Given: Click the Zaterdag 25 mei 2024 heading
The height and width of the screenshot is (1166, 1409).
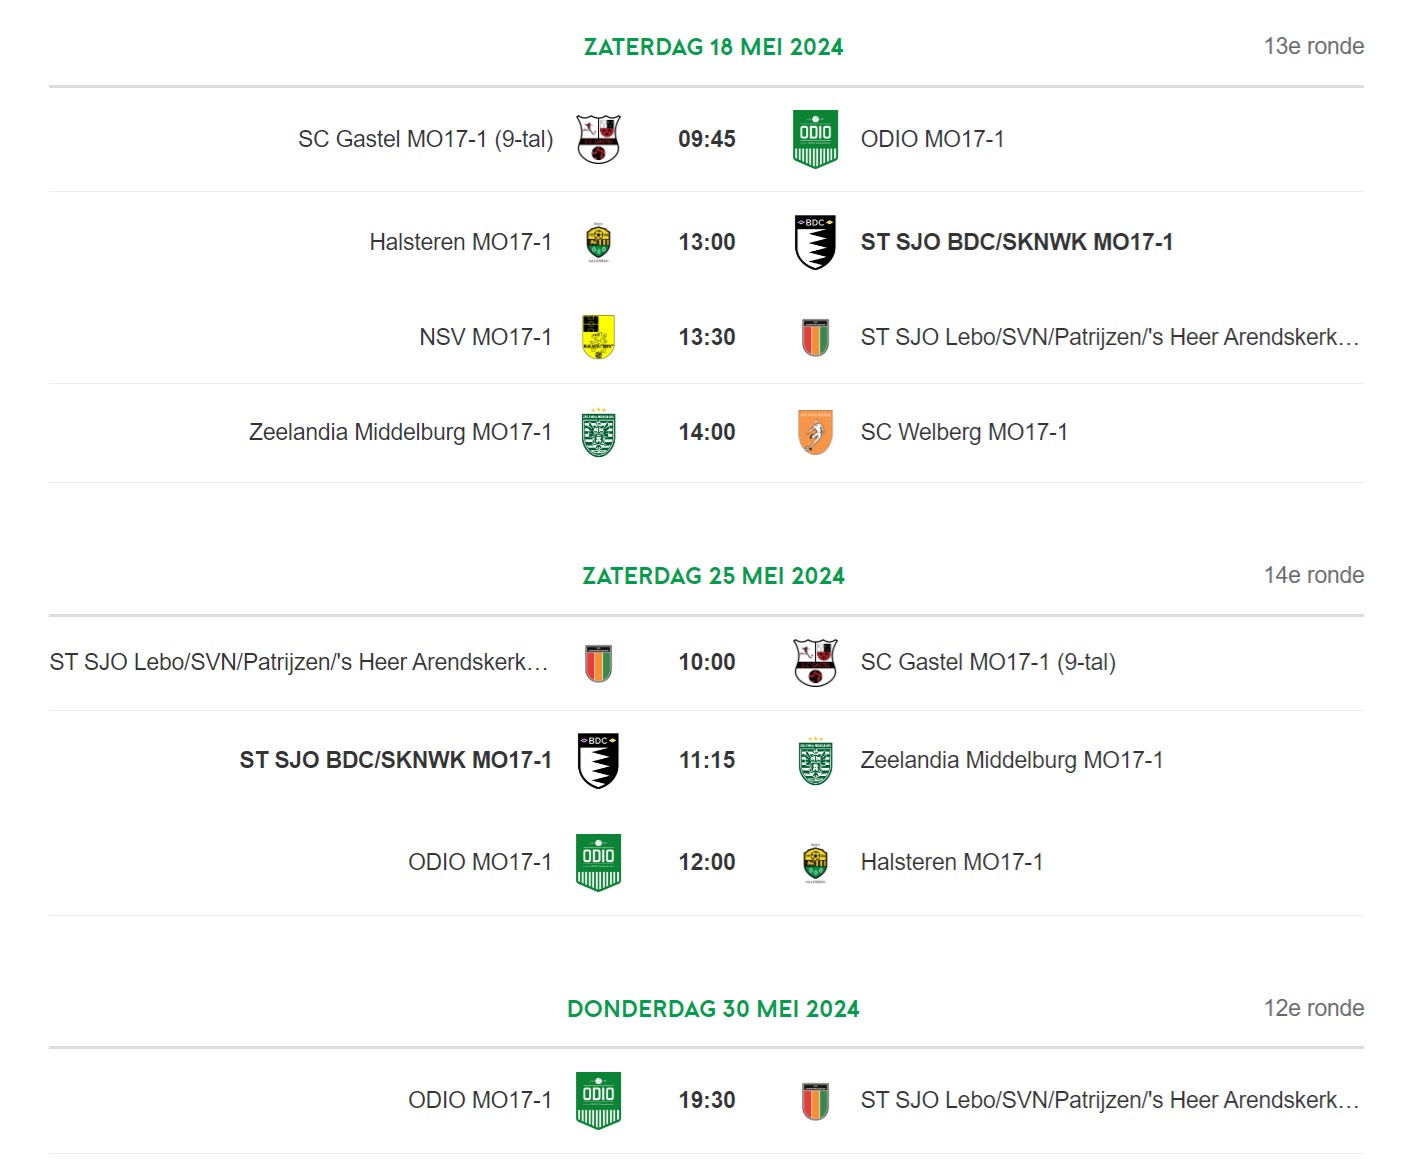Looking at the screenshot, I should pyautogui.click(x=713, y=576).
